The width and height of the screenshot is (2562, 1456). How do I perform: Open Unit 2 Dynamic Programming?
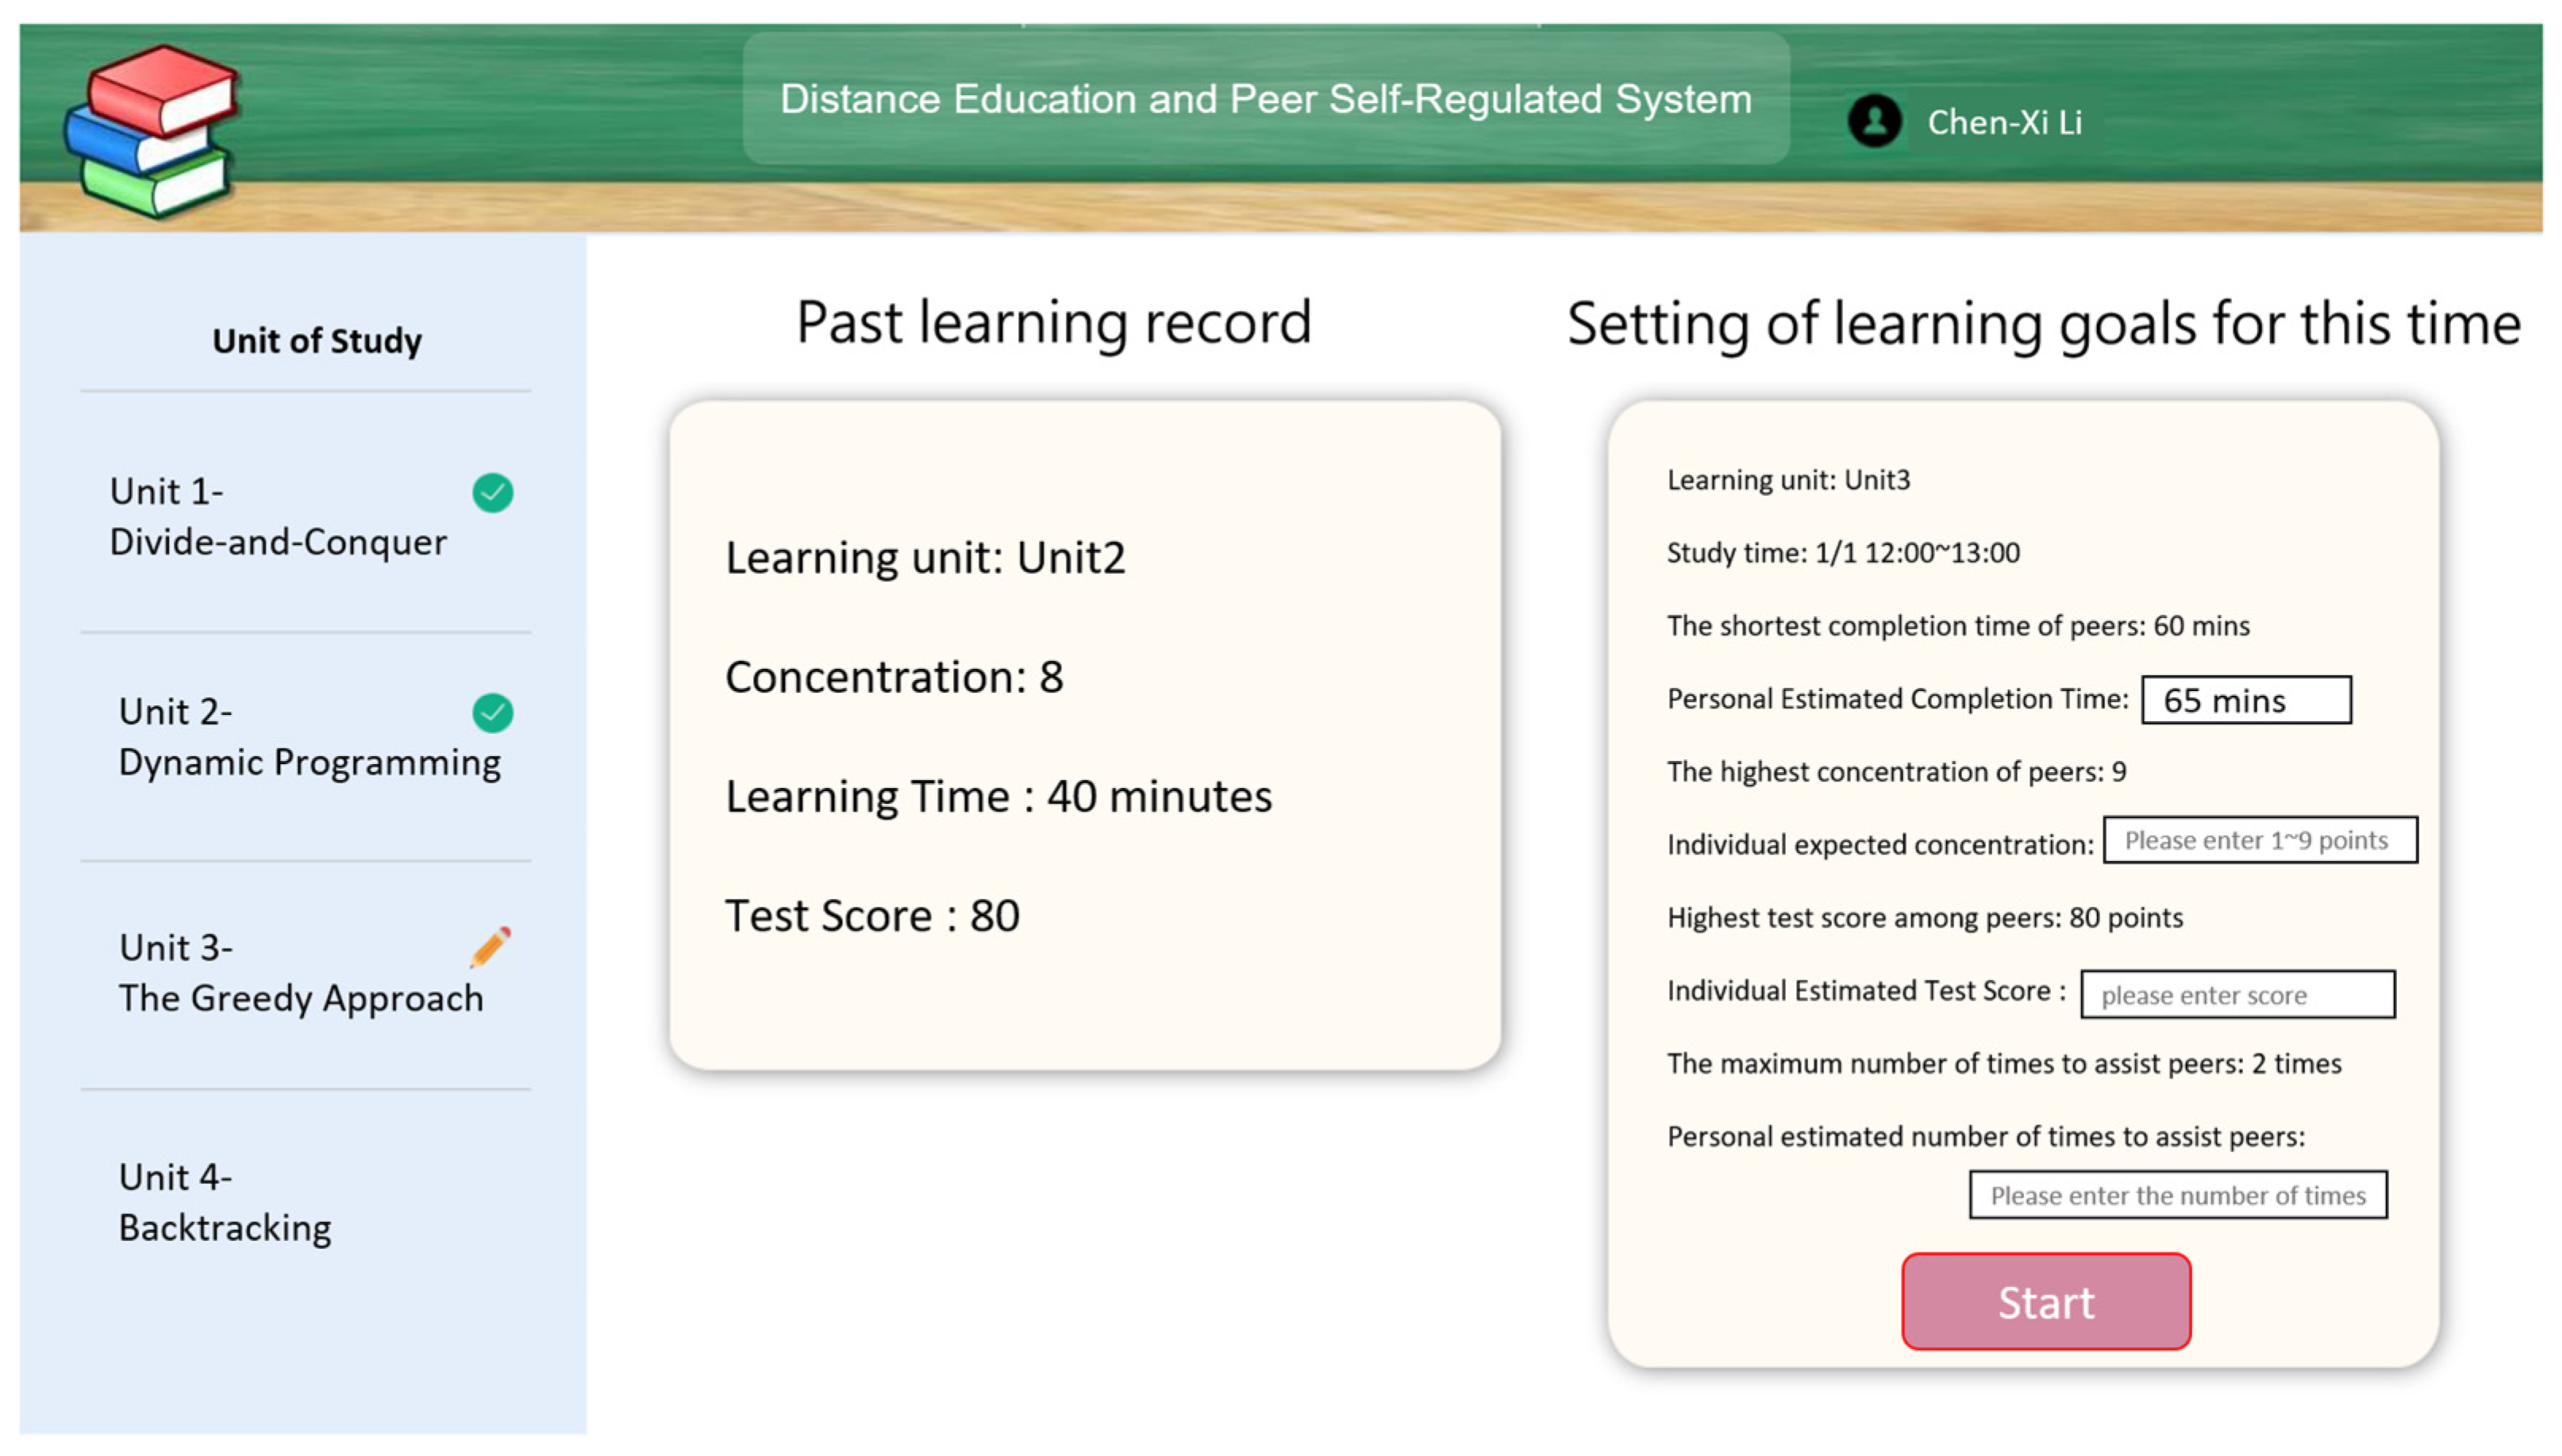(308, 737)
